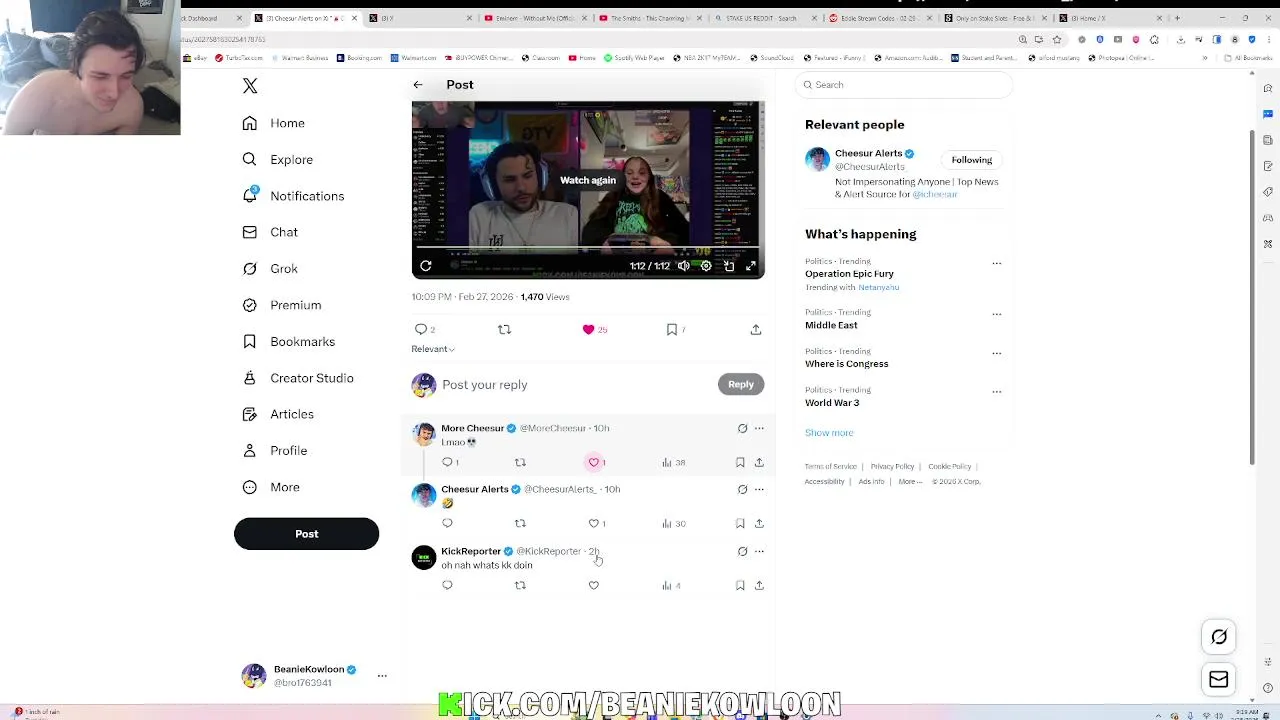Open the SoundCloud bookmark

[x=771, y=58]
